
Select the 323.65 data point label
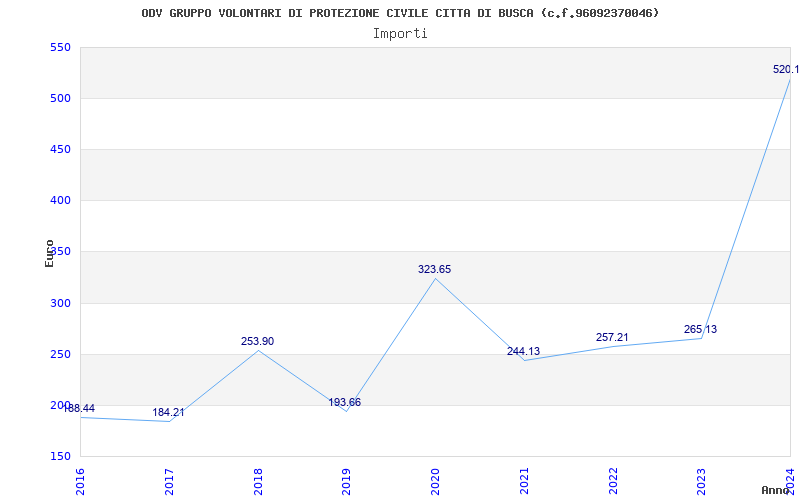[434, 269]
